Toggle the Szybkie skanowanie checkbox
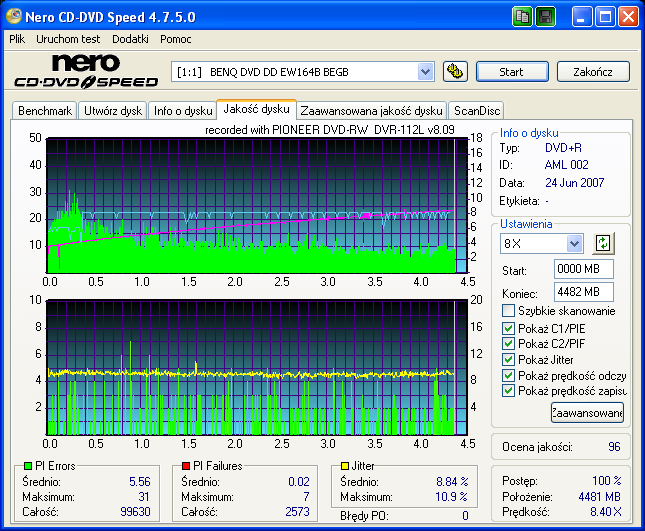The image size is (645, 531). pyautogui.click(x=508, y=311)
